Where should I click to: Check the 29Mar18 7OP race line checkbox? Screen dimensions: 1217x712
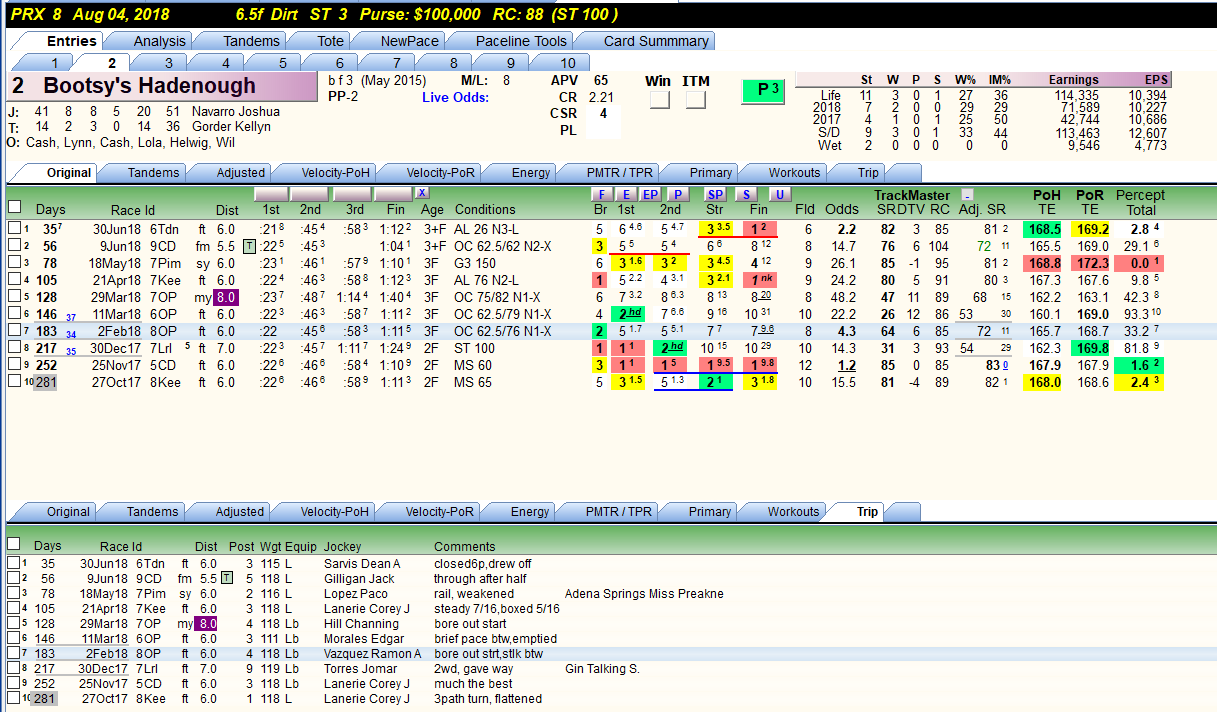(x=13, y=297)
